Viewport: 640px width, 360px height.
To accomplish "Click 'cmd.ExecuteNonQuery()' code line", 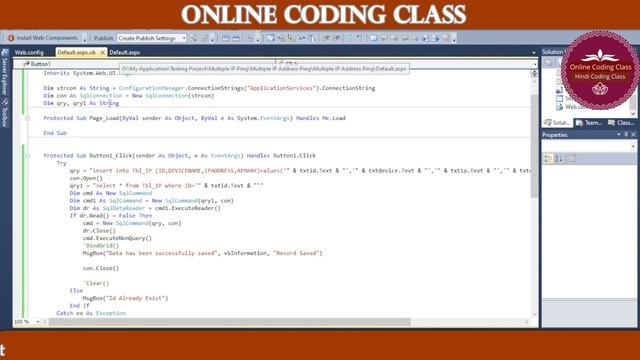I will [117, 238].
